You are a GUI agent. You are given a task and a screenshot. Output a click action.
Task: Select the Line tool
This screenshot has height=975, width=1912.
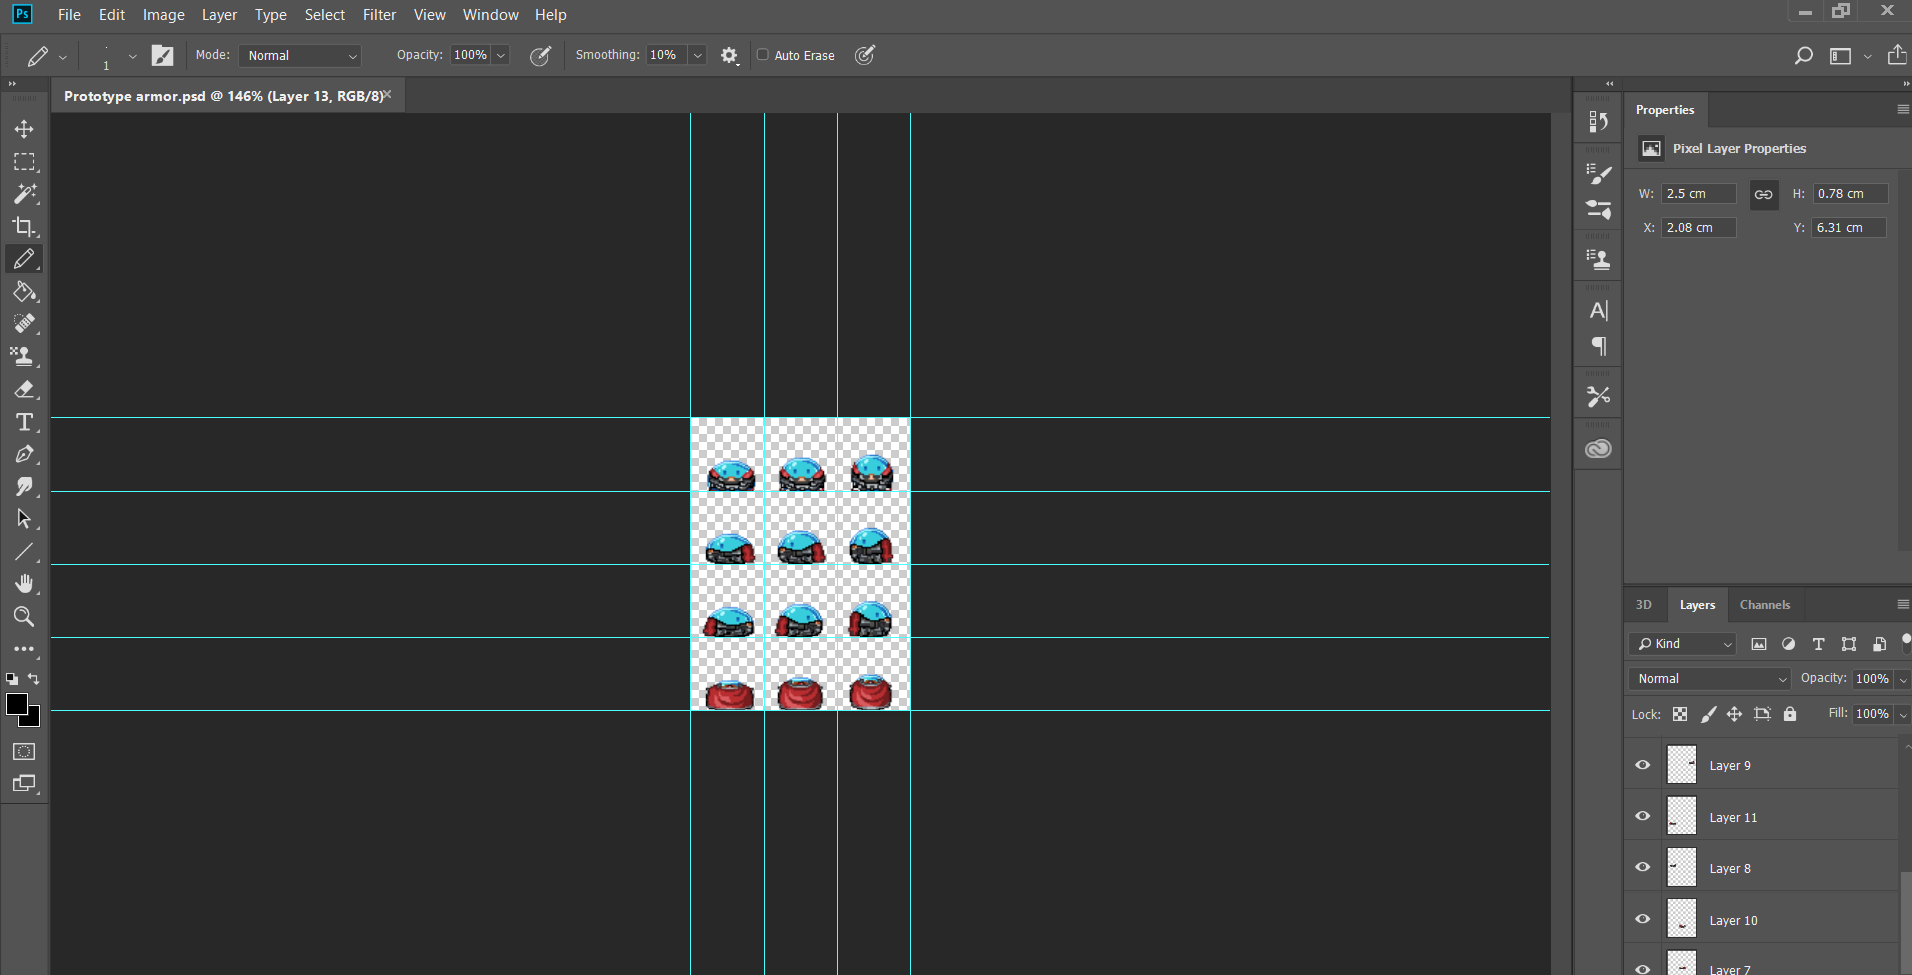click(x=24, y=552)
